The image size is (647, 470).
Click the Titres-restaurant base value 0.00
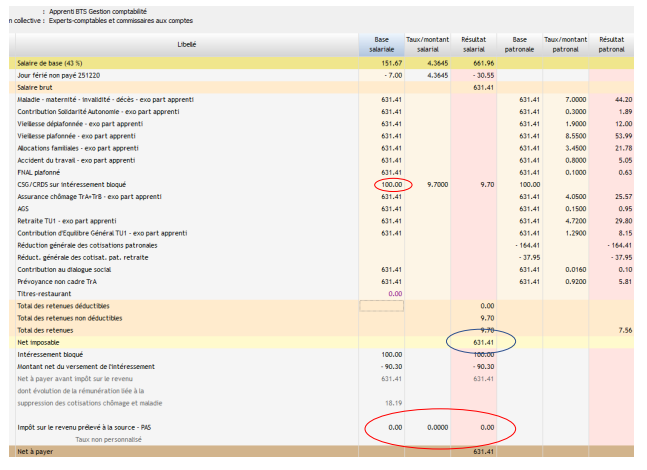(393, 293)
